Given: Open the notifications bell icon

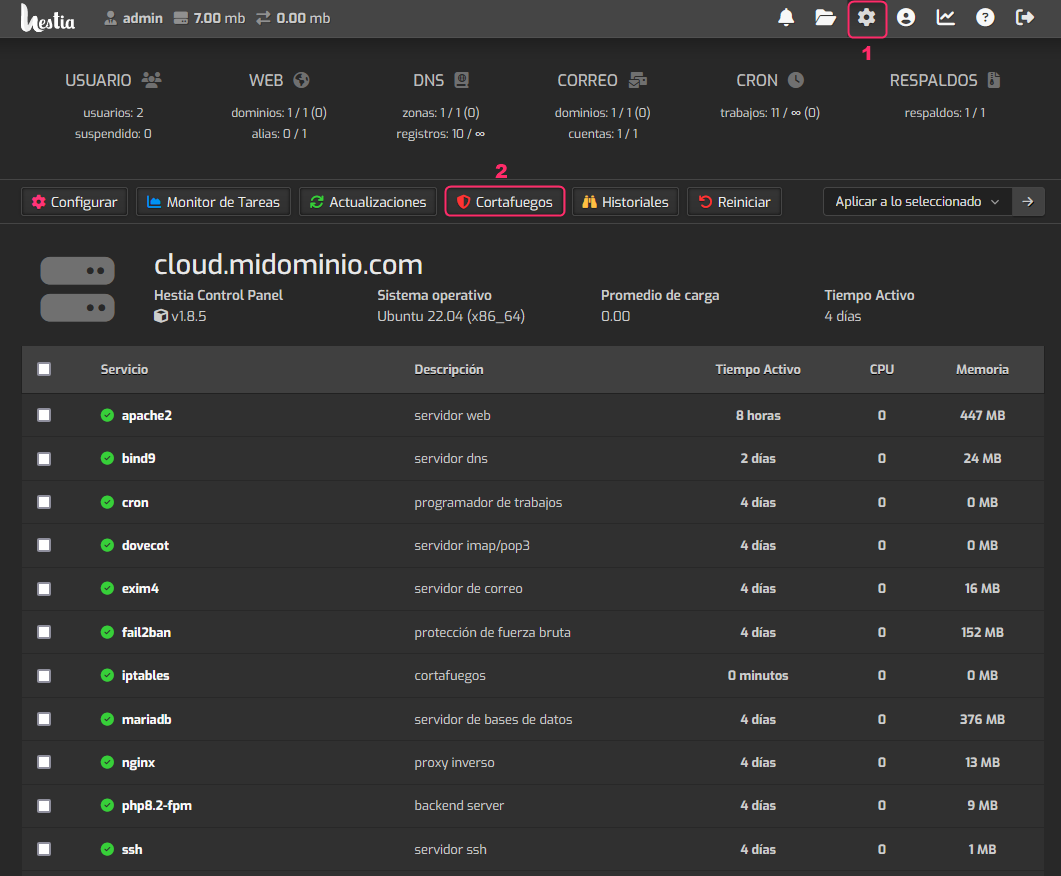Looking at the screenshot, I should [x=787, y=17].
